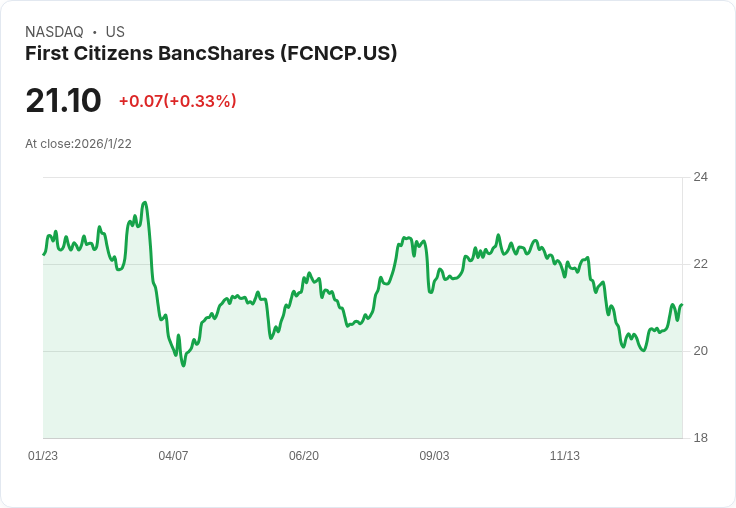
Task: Select the 01/23 date on x-axis
Action: click(43, 456)
